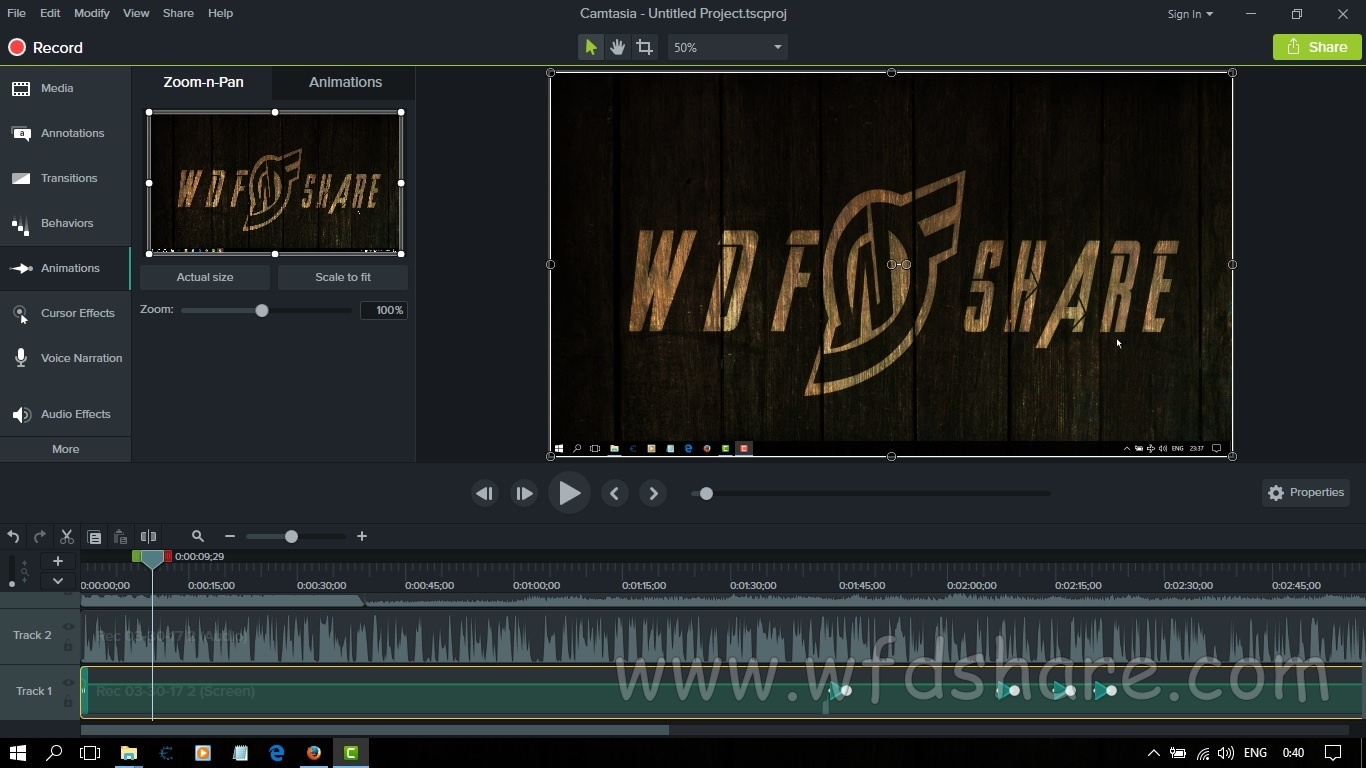This screenshot has width=1366, height=768.
Task: Activate the Pan (hand) tool
Action: [x=618, y=47]
